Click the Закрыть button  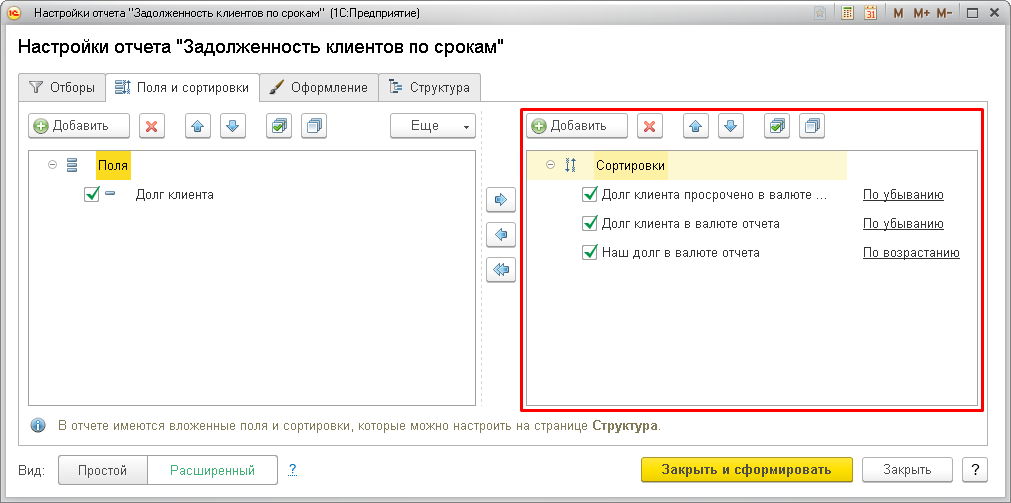pyautogui.click(x=907, y=469)
